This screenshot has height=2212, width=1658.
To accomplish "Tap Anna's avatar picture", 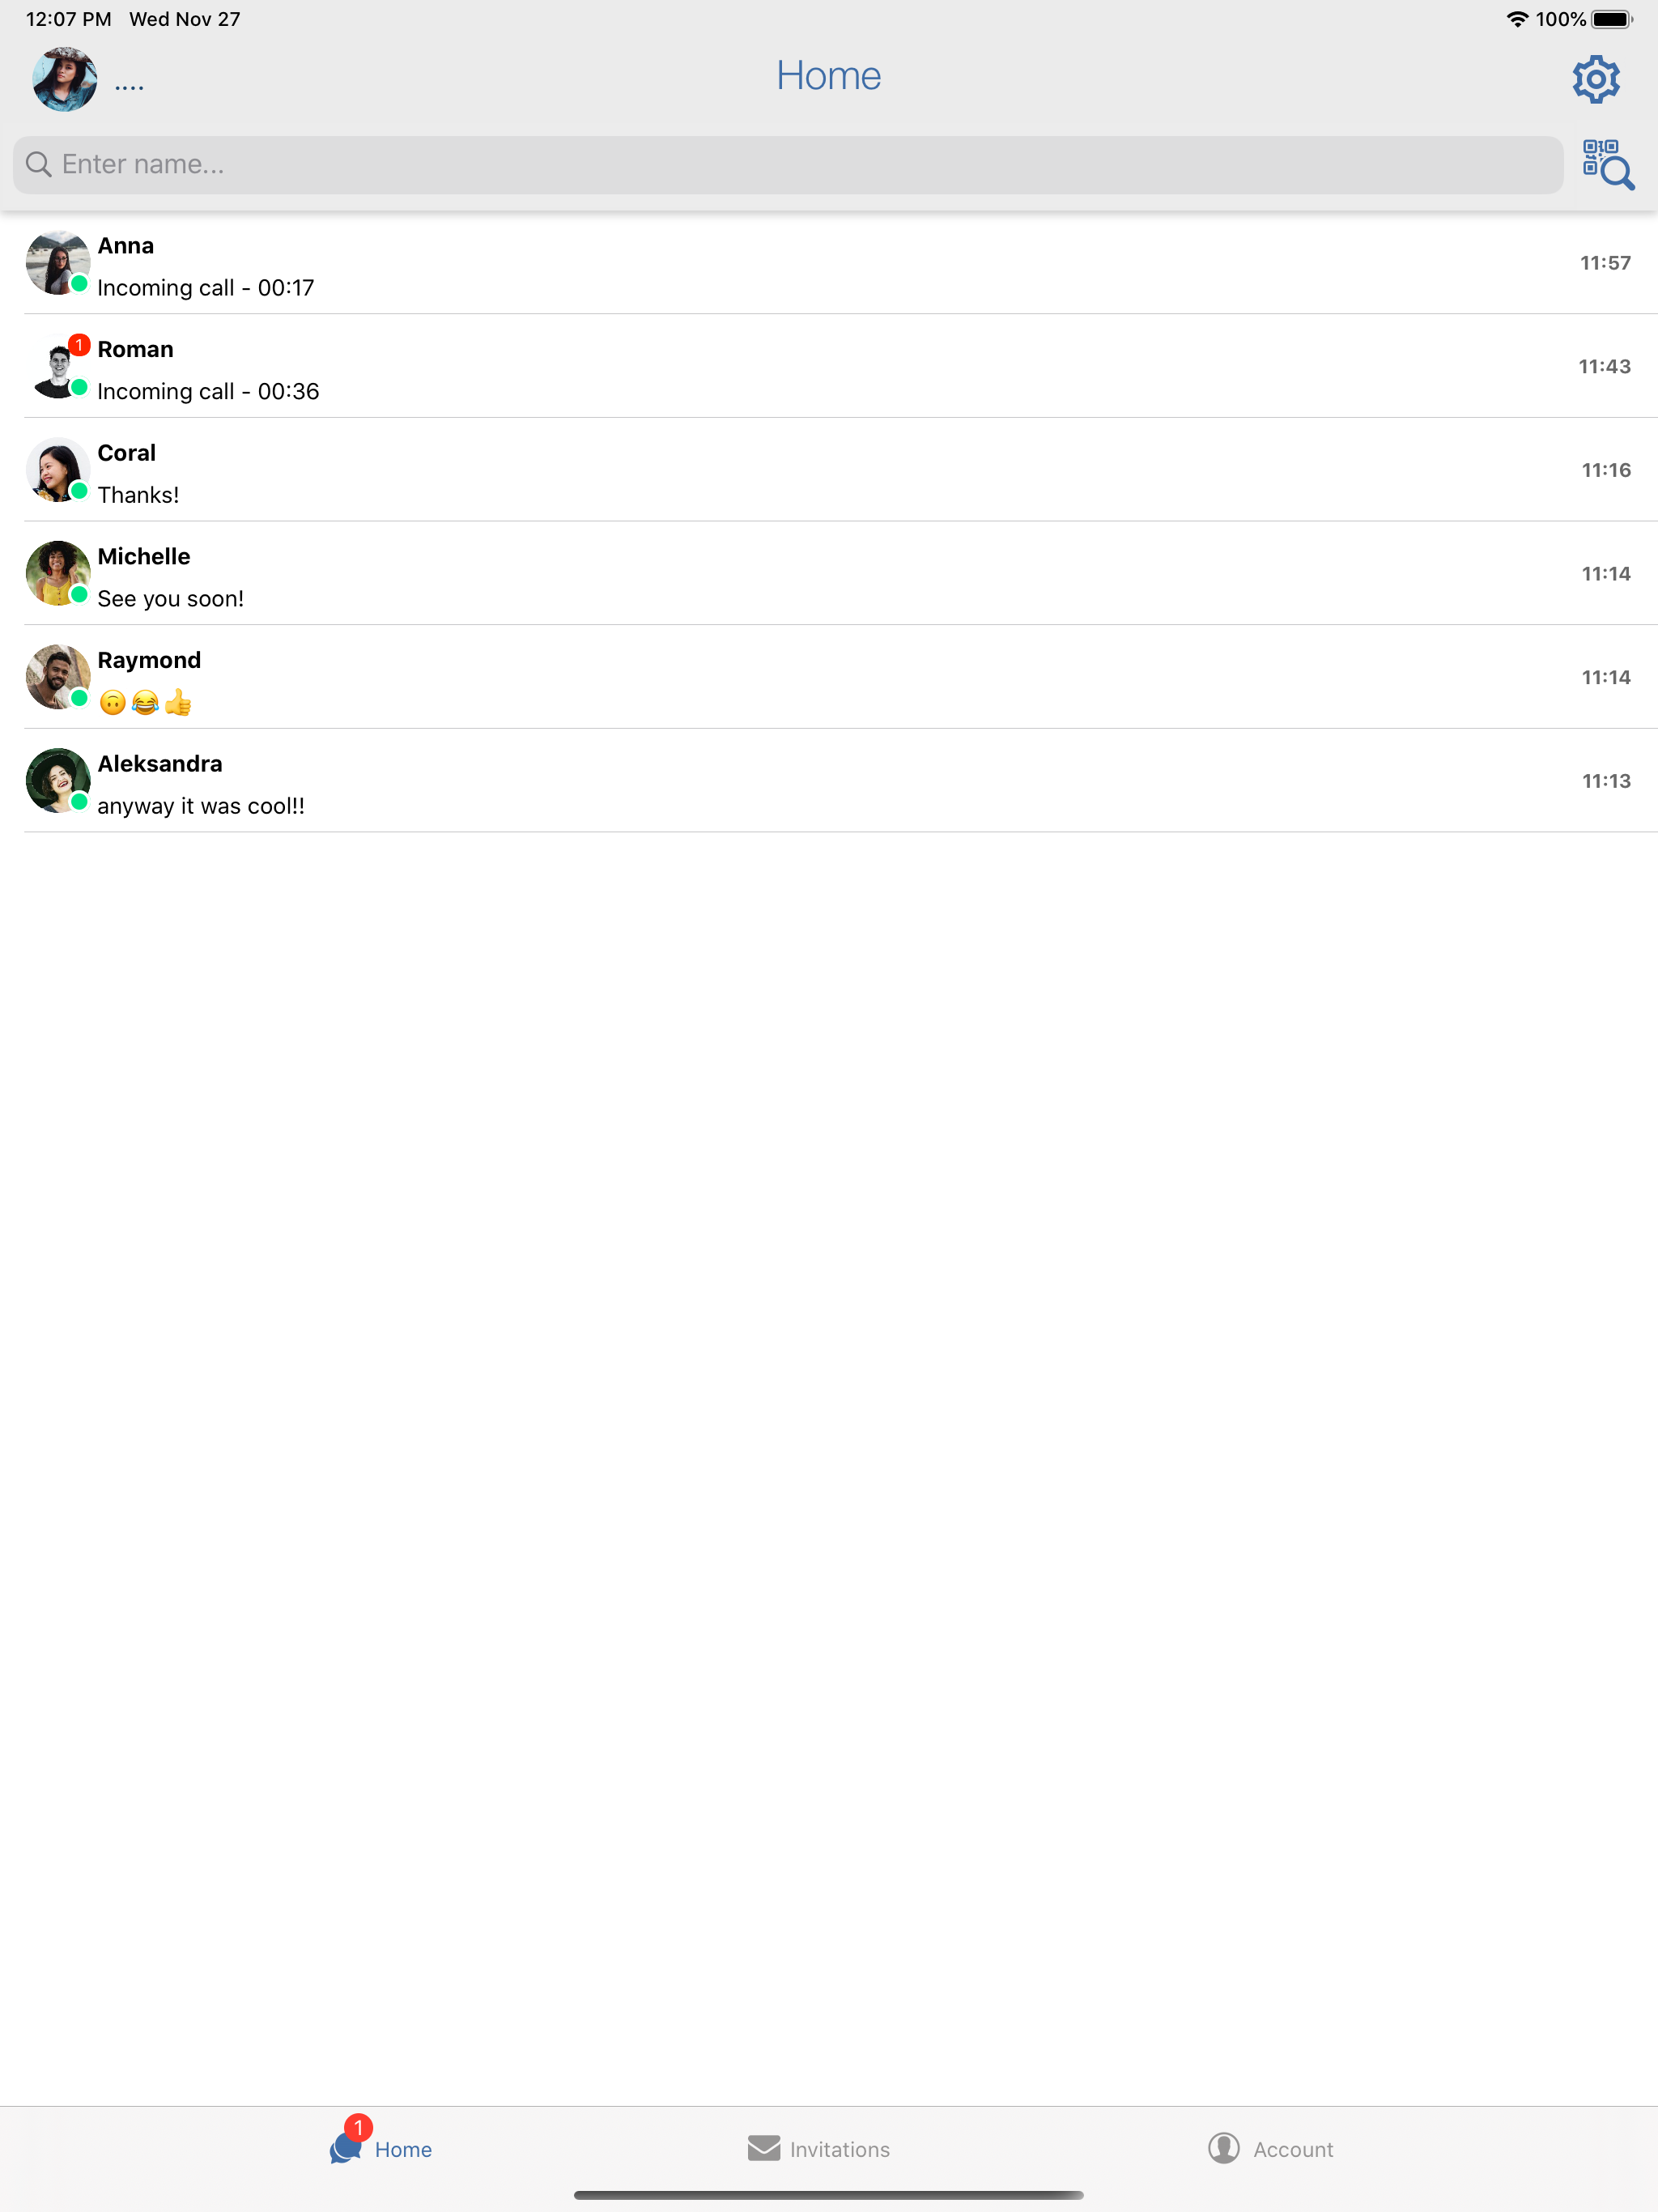I will (x=57, y=263).
